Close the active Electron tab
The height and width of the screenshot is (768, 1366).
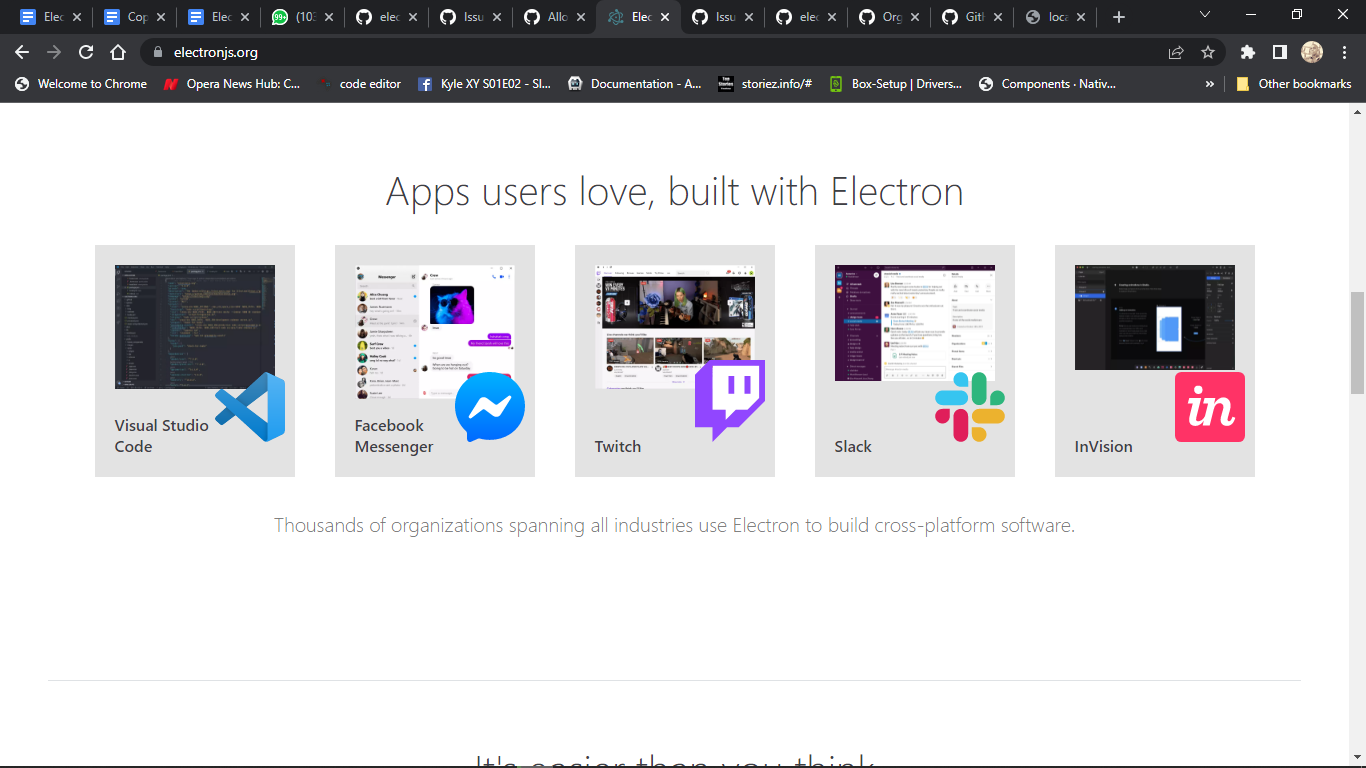pyautogui.click(x=665, y=17)
